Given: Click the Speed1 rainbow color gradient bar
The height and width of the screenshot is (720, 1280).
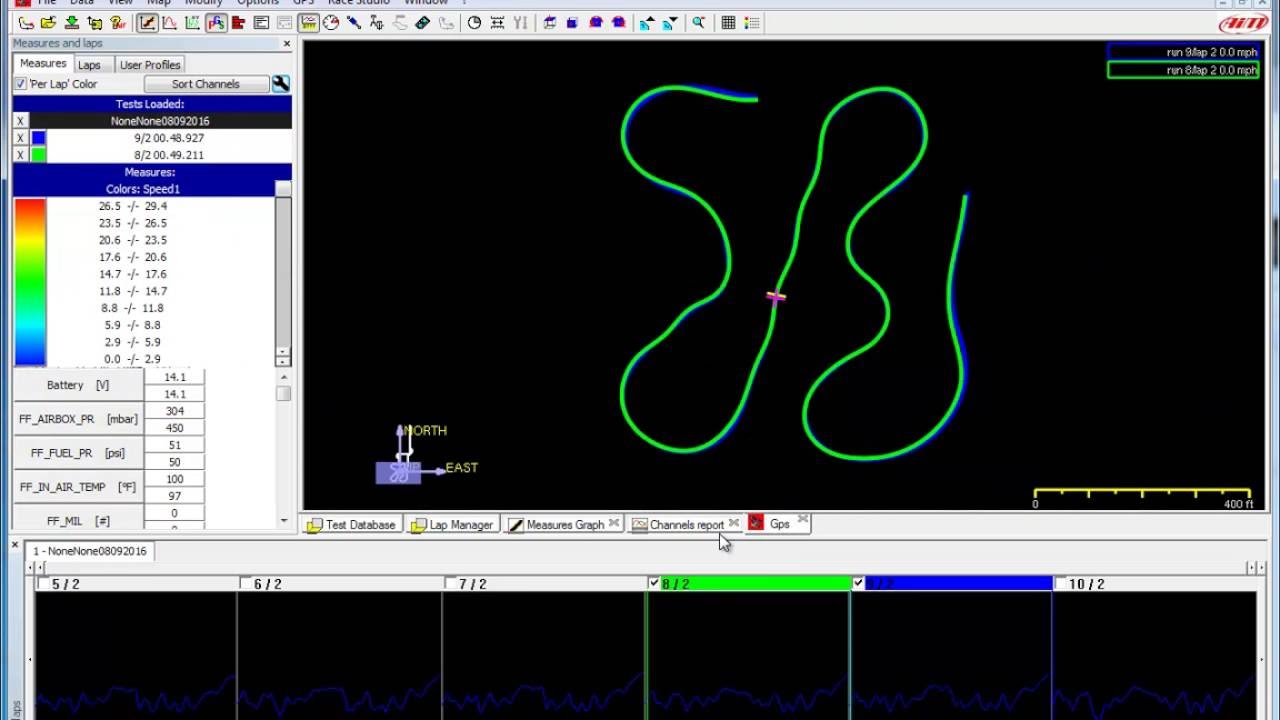Looking at the screenshot, I should 30,282.
